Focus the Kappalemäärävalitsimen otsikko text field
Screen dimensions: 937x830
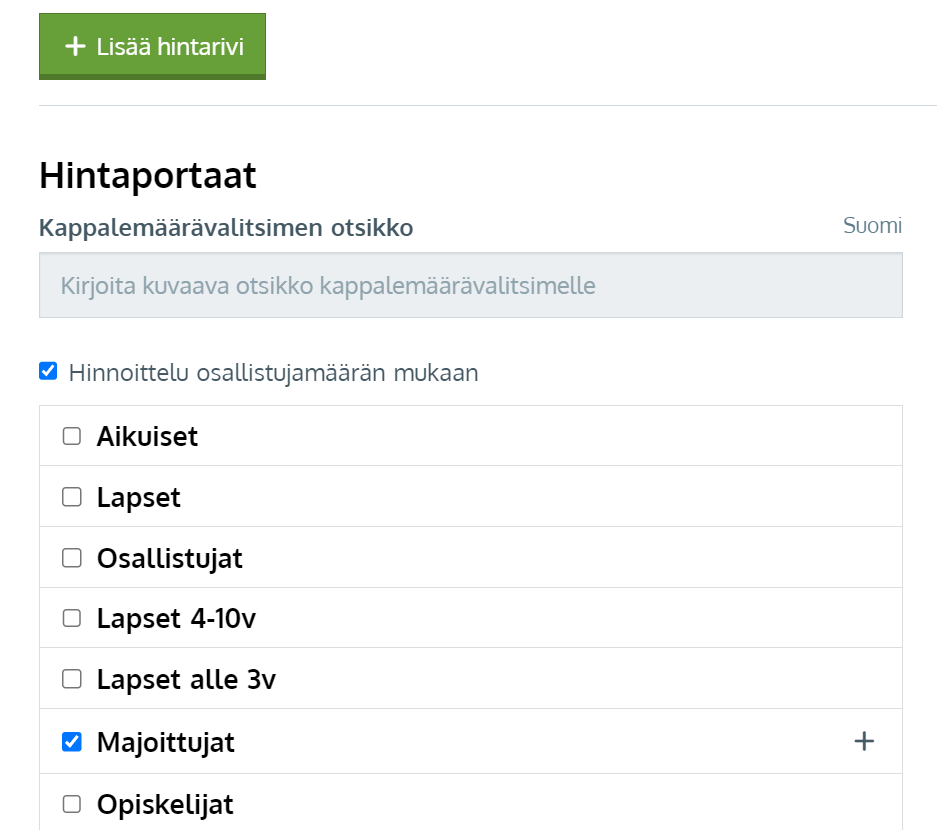pyautogui.click(x=471, y=285)
